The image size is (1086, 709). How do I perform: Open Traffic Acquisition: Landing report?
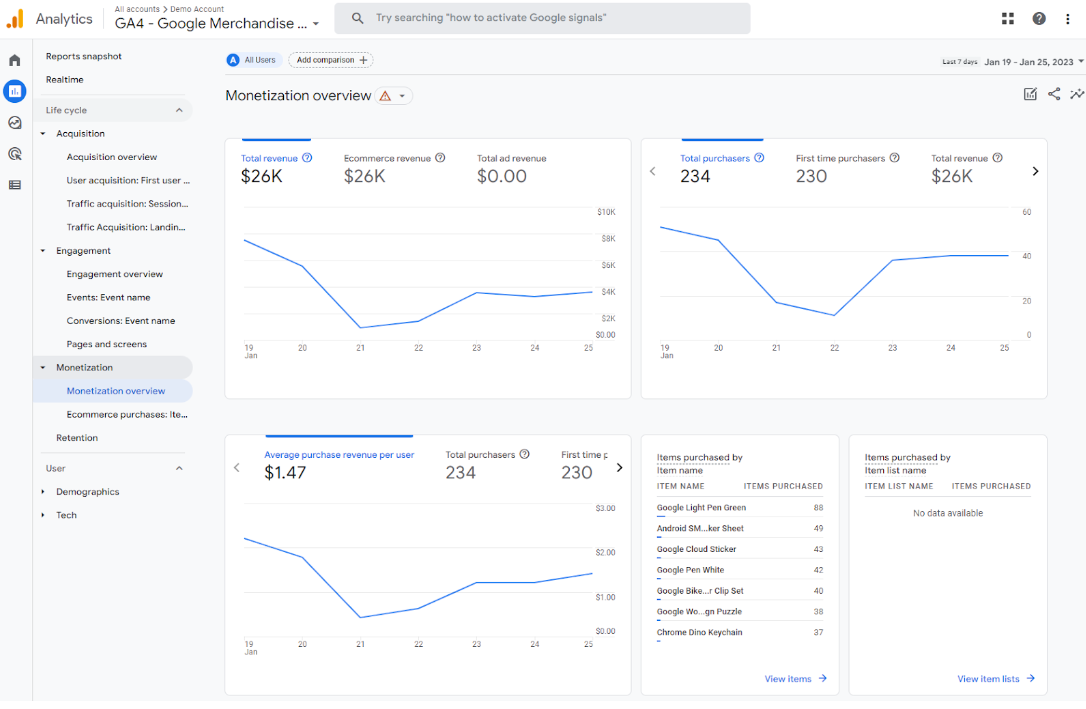point(125,227)
